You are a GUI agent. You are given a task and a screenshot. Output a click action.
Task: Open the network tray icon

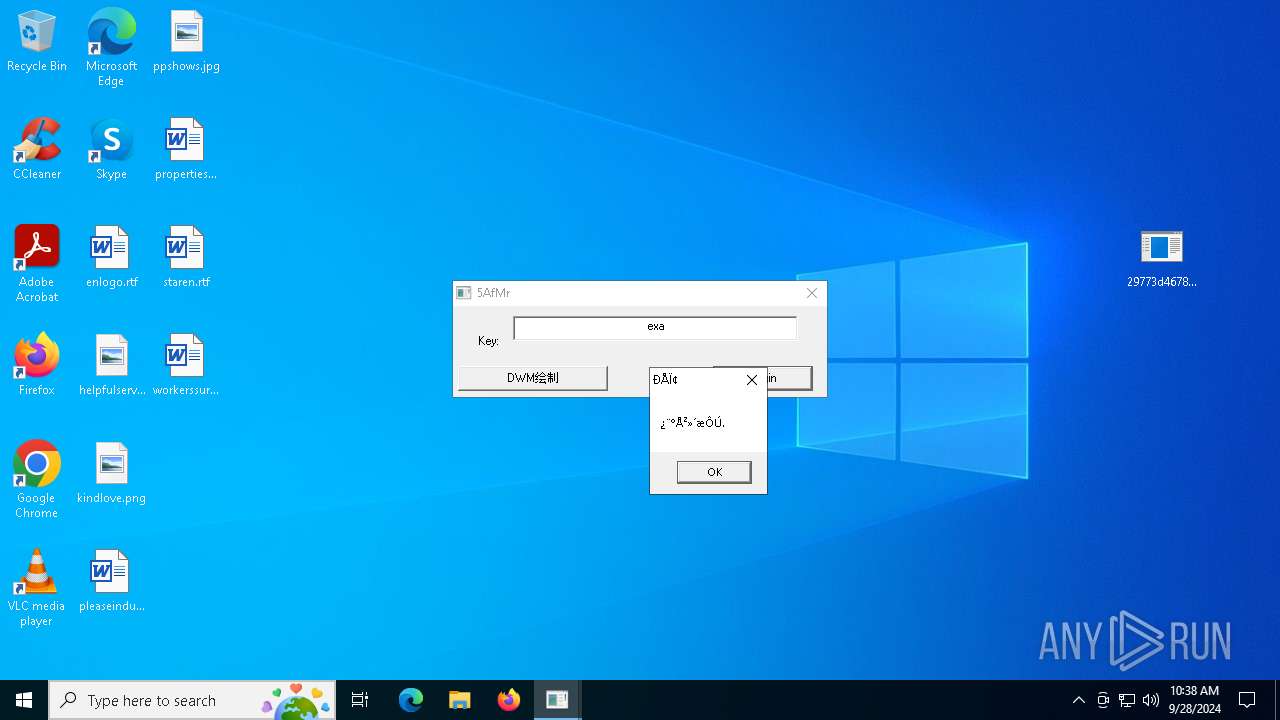(1127, 700)
